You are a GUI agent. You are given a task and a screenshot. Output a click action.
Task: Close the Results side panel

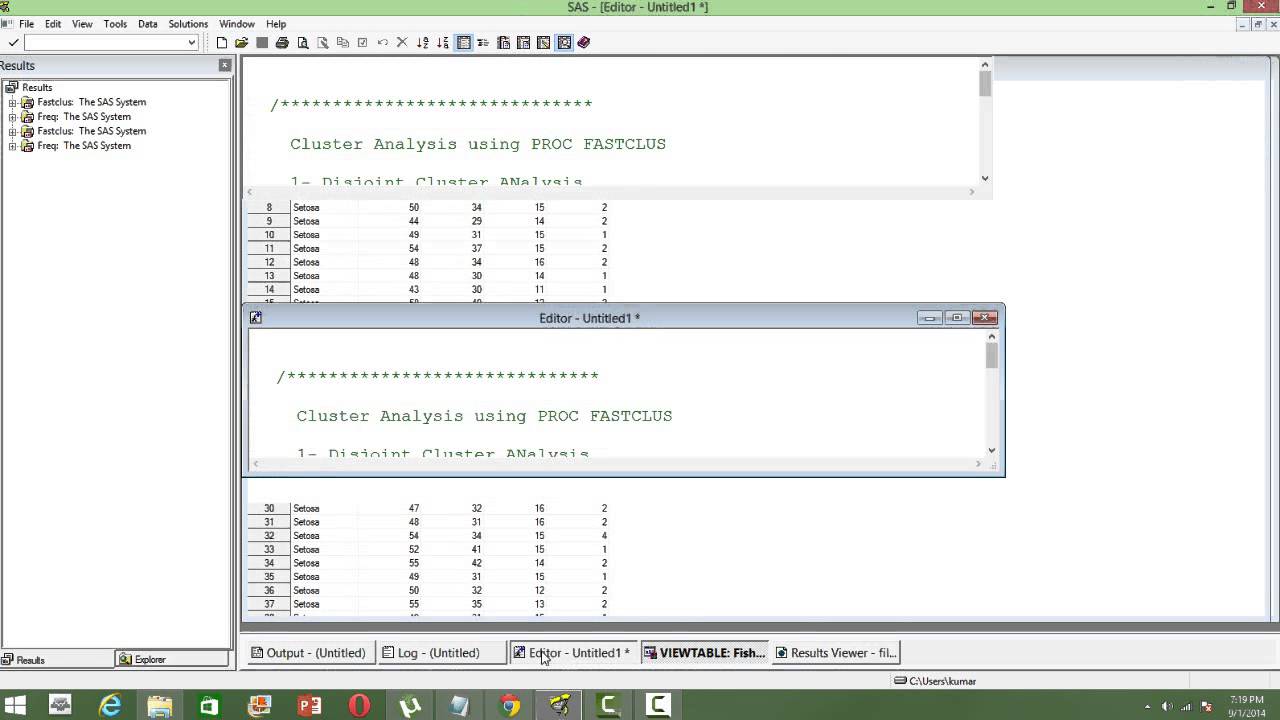[x=225, y=65]
